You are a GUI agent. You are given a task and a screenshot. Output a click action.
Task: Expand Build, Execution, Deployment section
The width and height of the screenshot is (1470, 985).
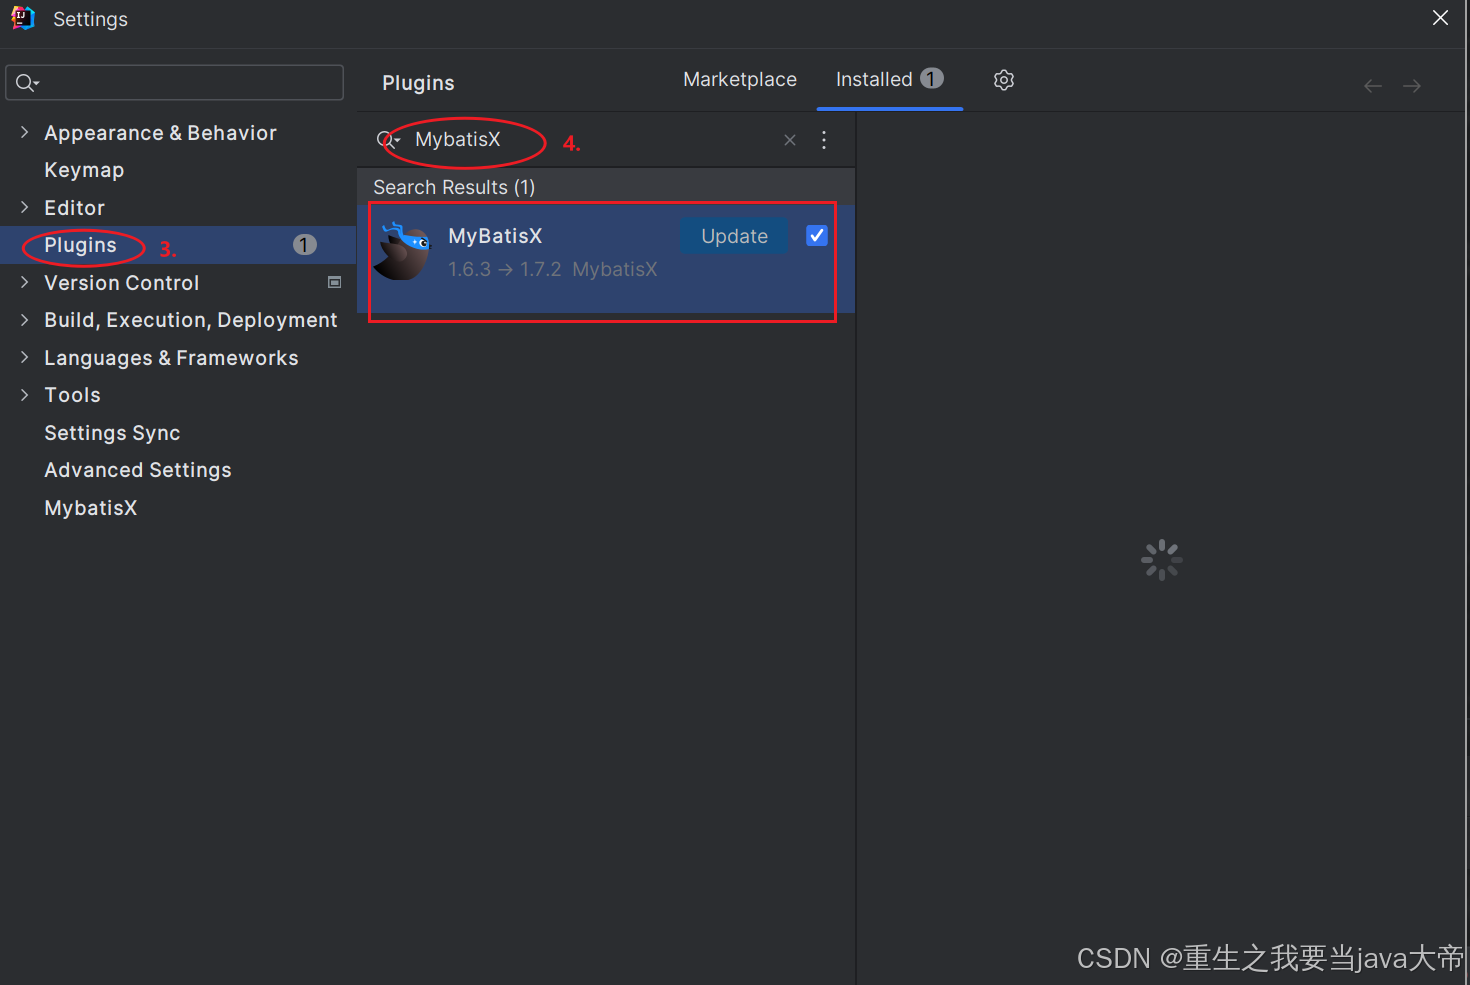(25, 320)
